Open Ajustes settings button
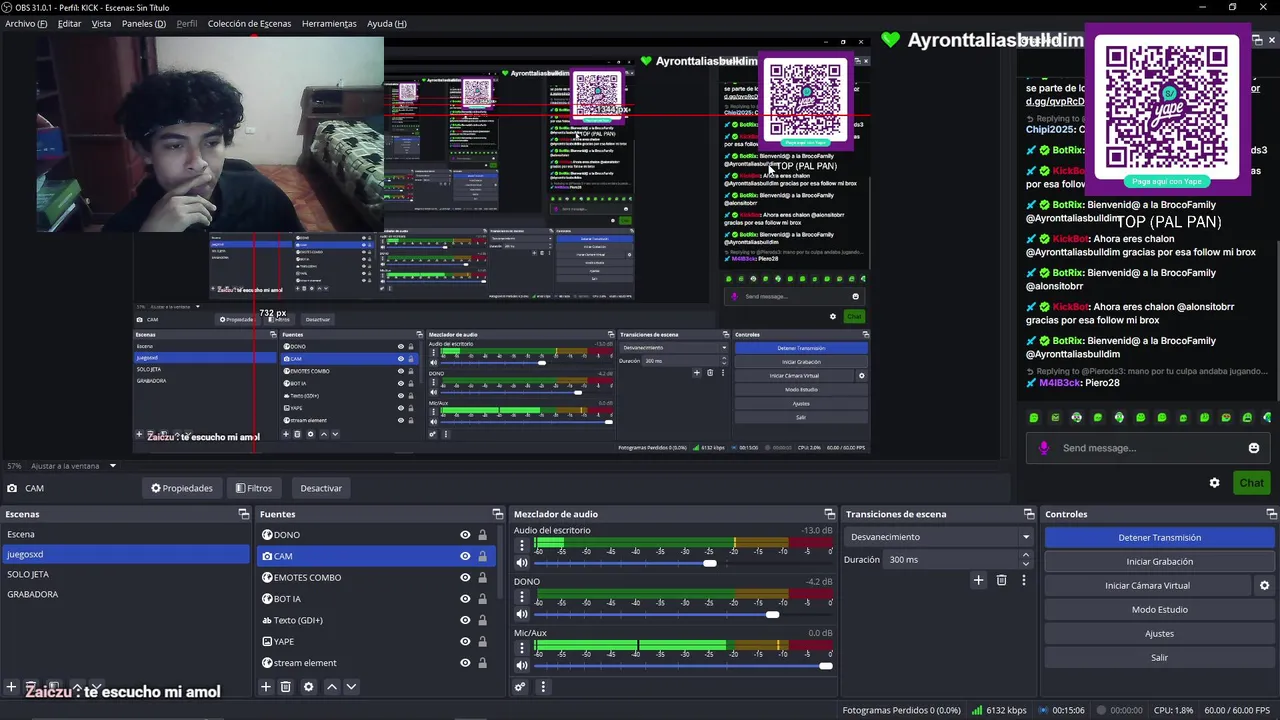This screenshot has height=720, width=1280. pyautogui.click(x=1159, y=634)
